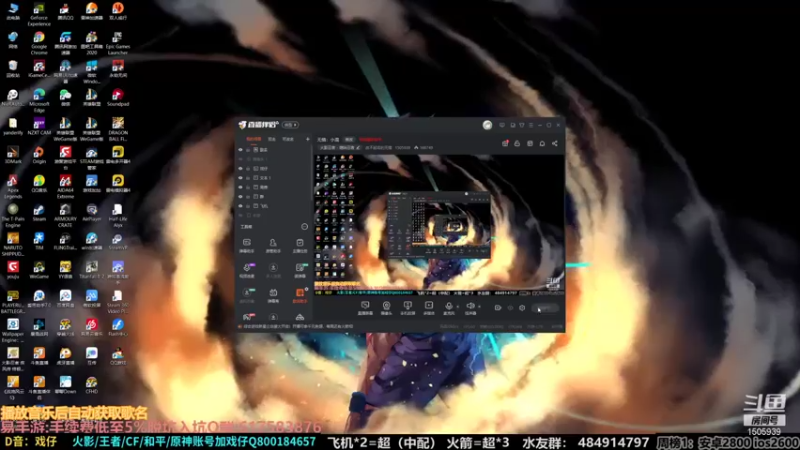
Task: Open the main menu icon in the title bar
Action: pyautogui.click(x=531, y=125)
